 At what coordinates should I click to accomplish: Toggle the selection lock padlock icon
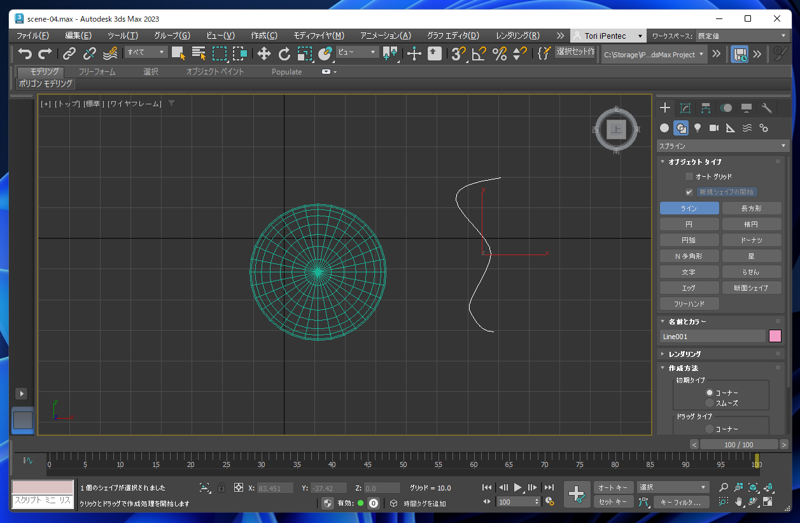221,488
